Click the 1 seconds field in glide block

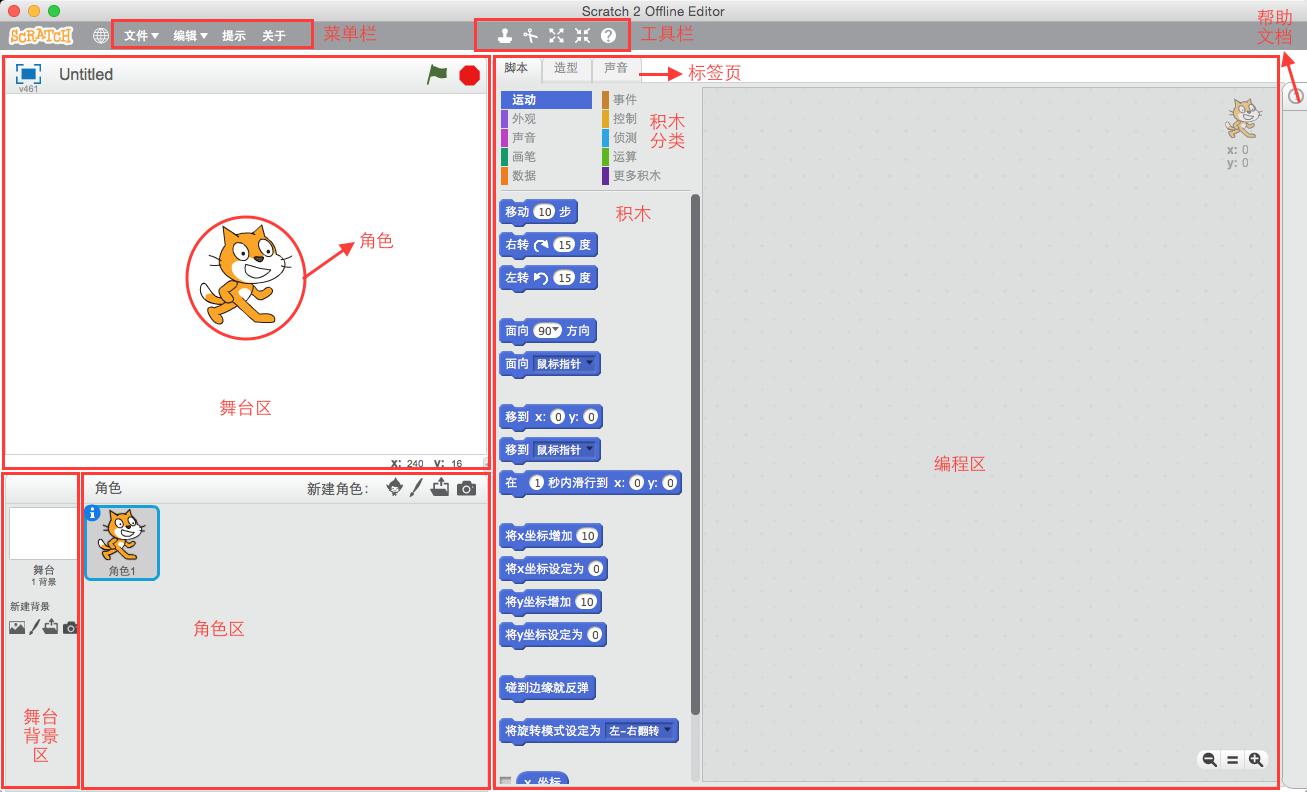point(536,483)
